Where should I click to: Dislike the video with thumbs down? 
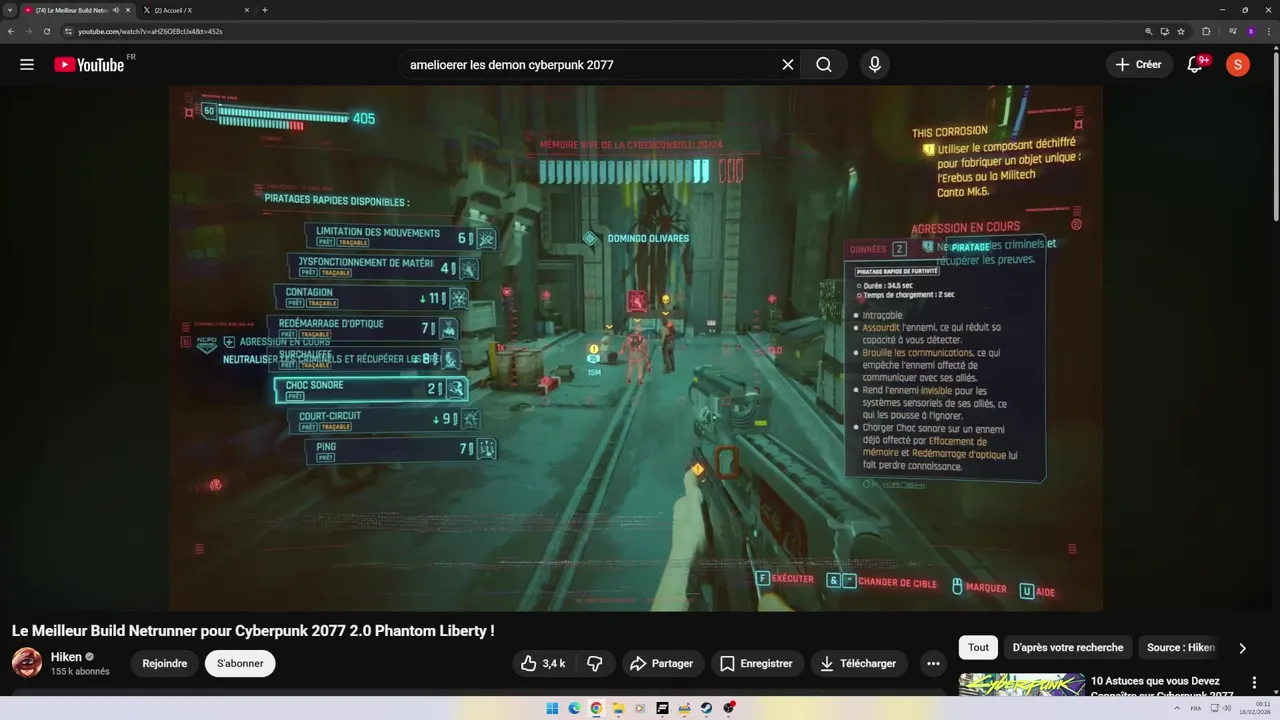coord(595,663)
